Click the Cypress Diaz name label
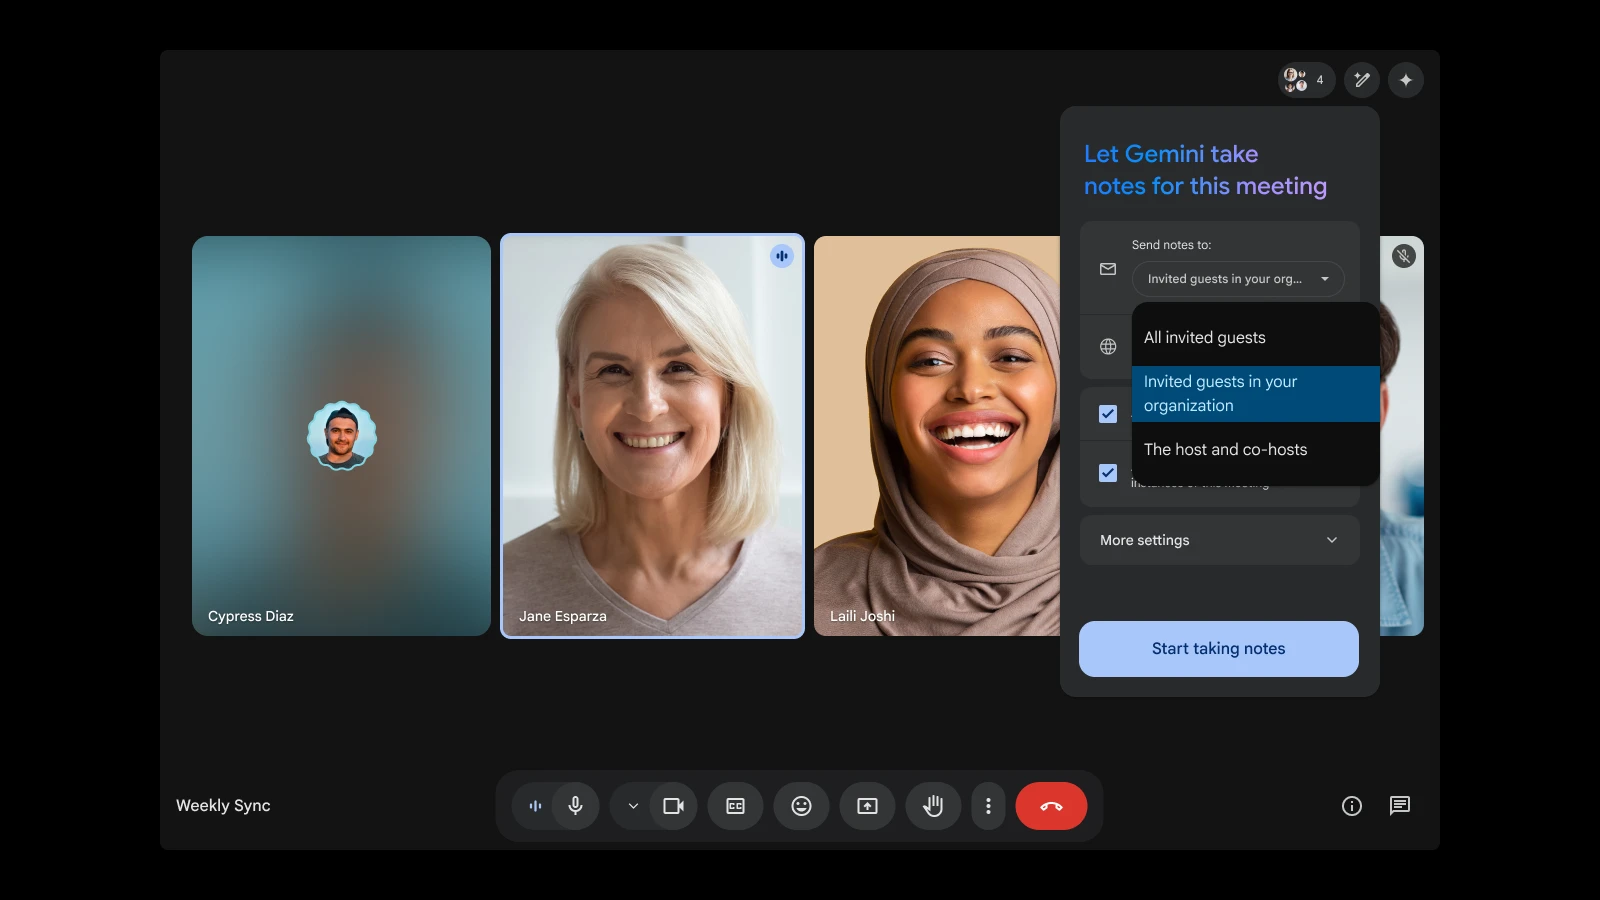 [251, 616]
